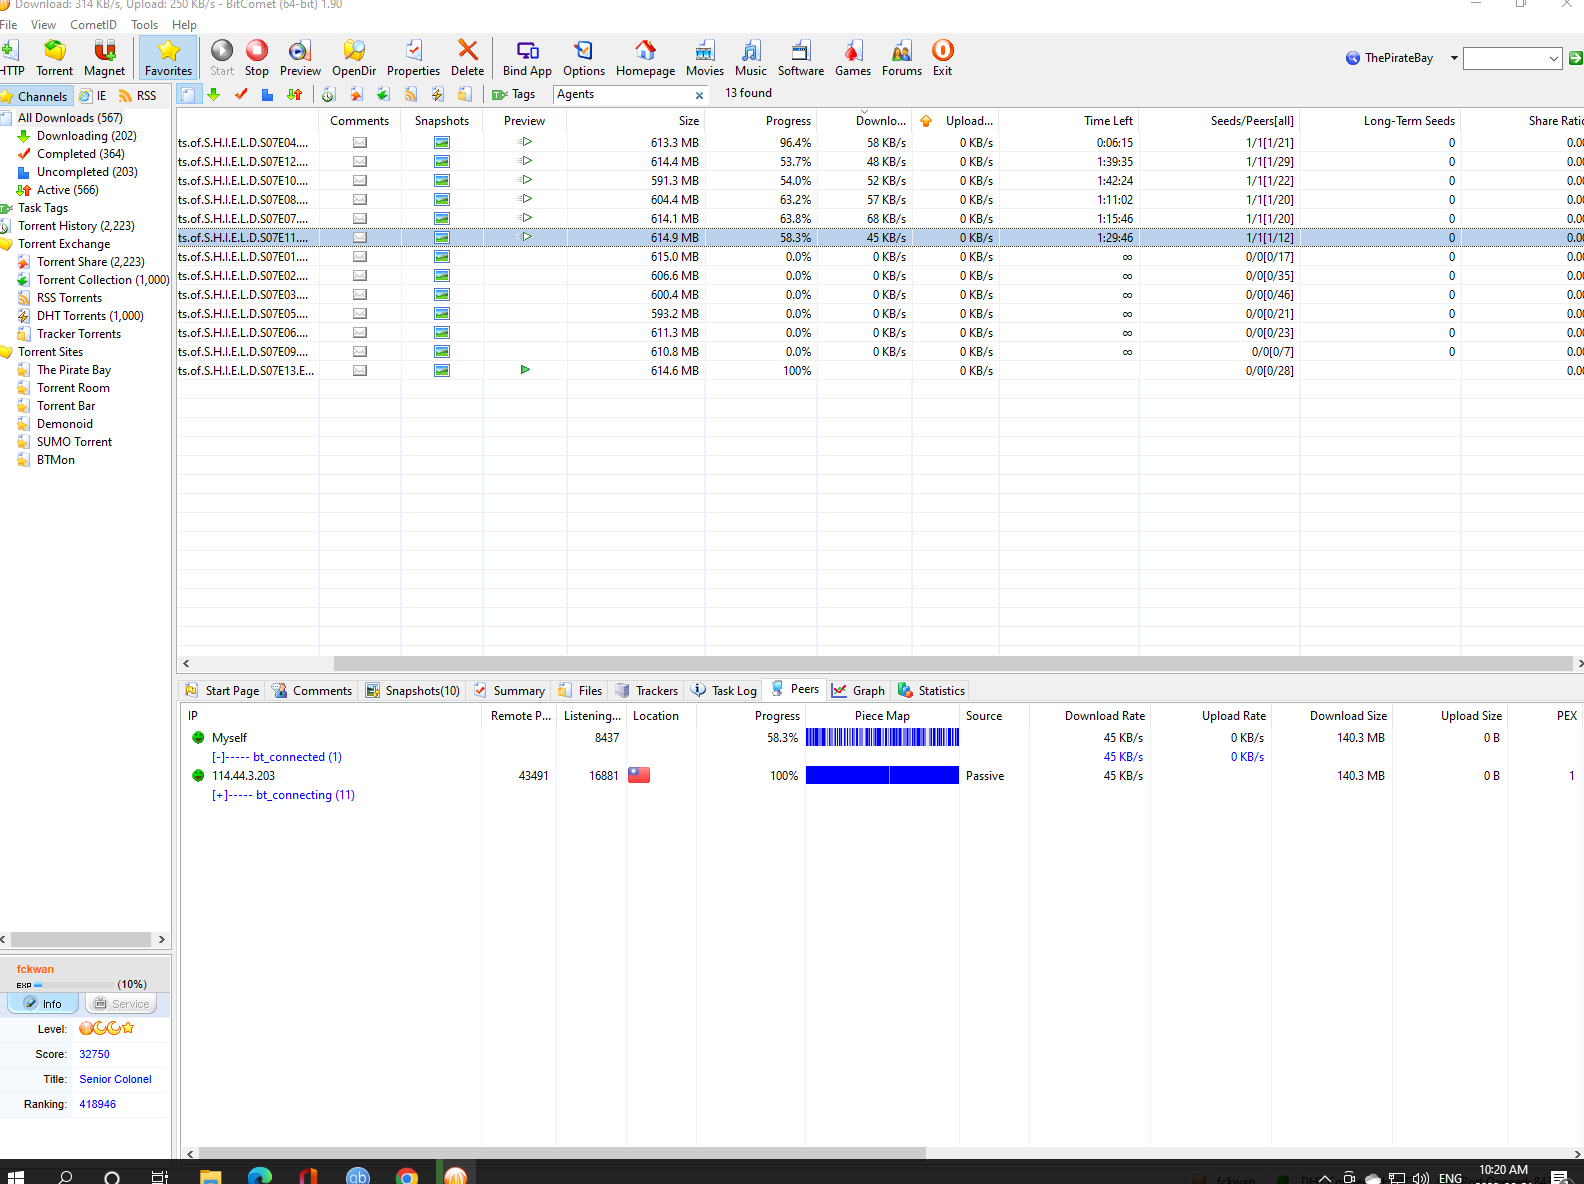The image size is (1584, 1184).
Task: Open the Statistics tab
Action: 931,691
